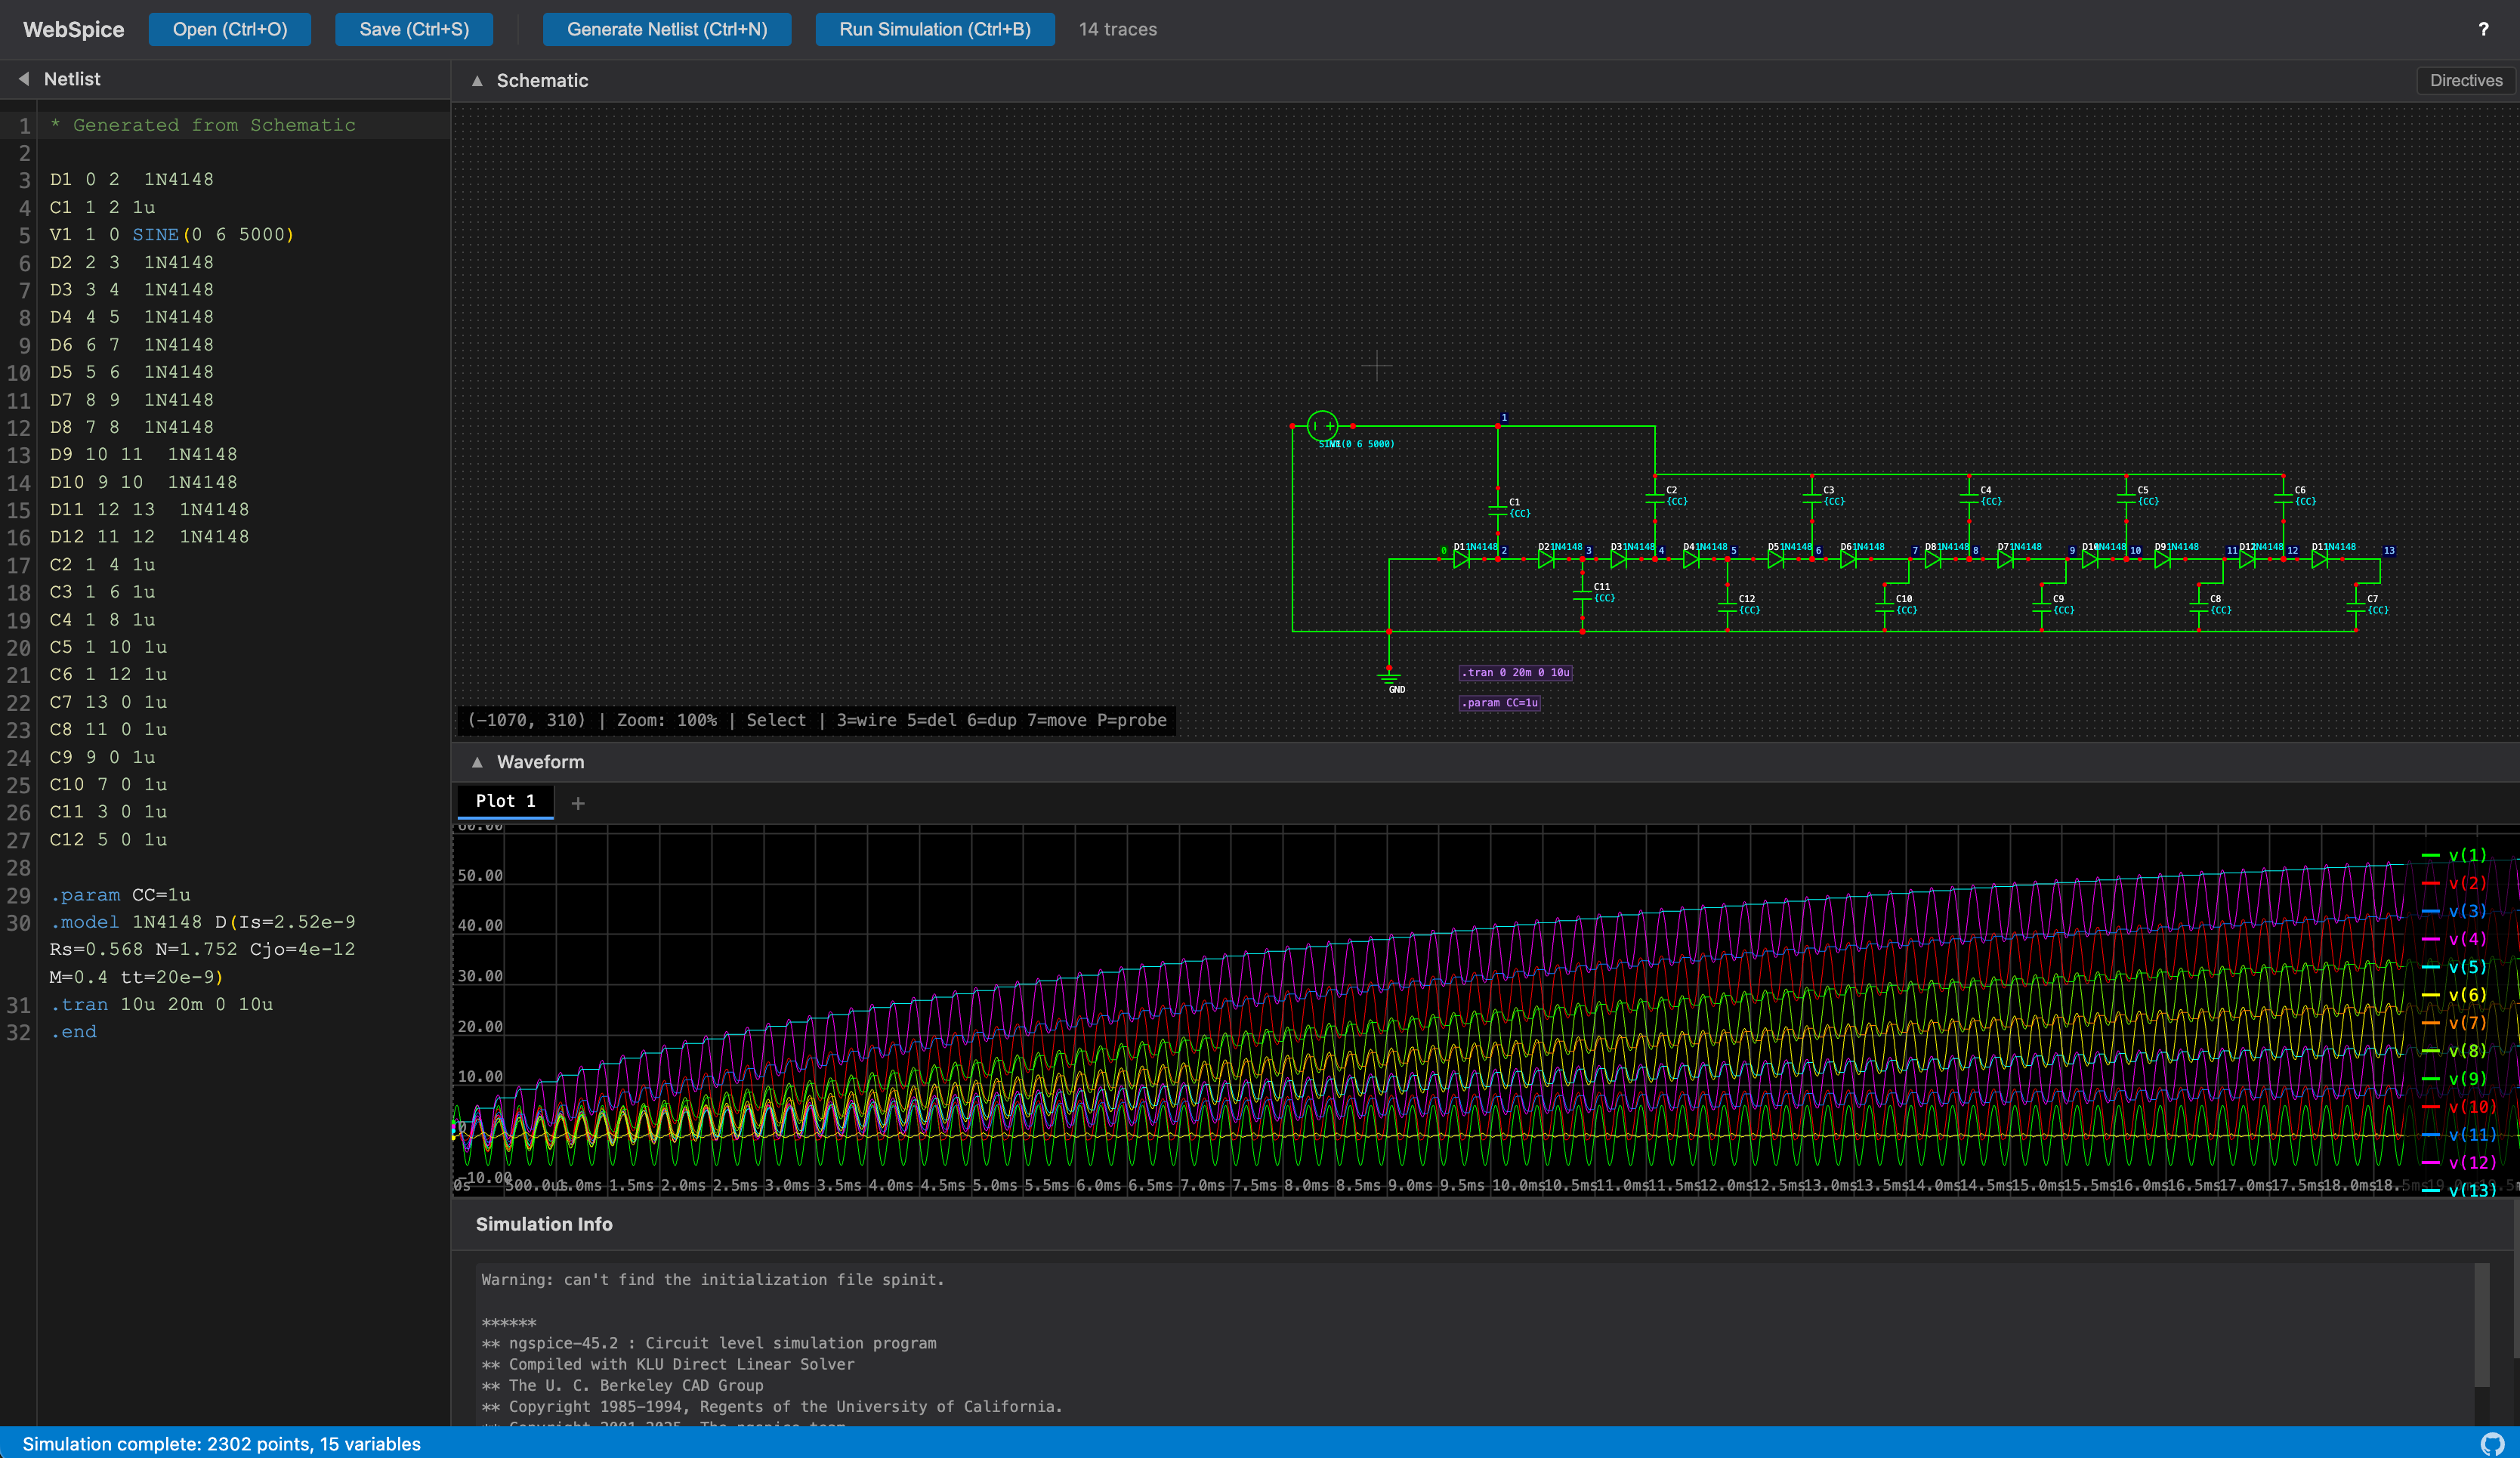Click the v(4) magenta color swatch
This screenshot has height=1458, width=2520.
tap(2430, 939)
